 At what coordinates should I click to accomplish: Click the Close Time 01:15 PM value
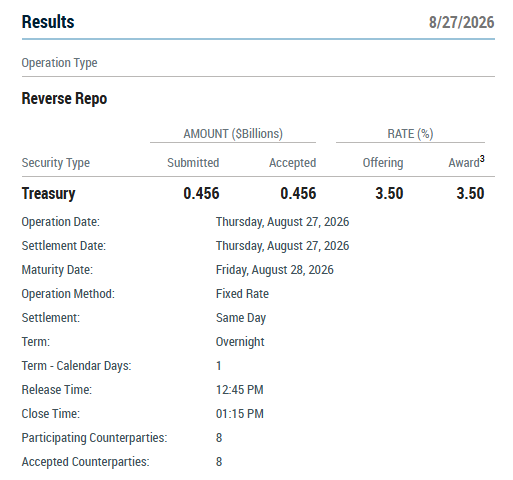click(240, 414)
